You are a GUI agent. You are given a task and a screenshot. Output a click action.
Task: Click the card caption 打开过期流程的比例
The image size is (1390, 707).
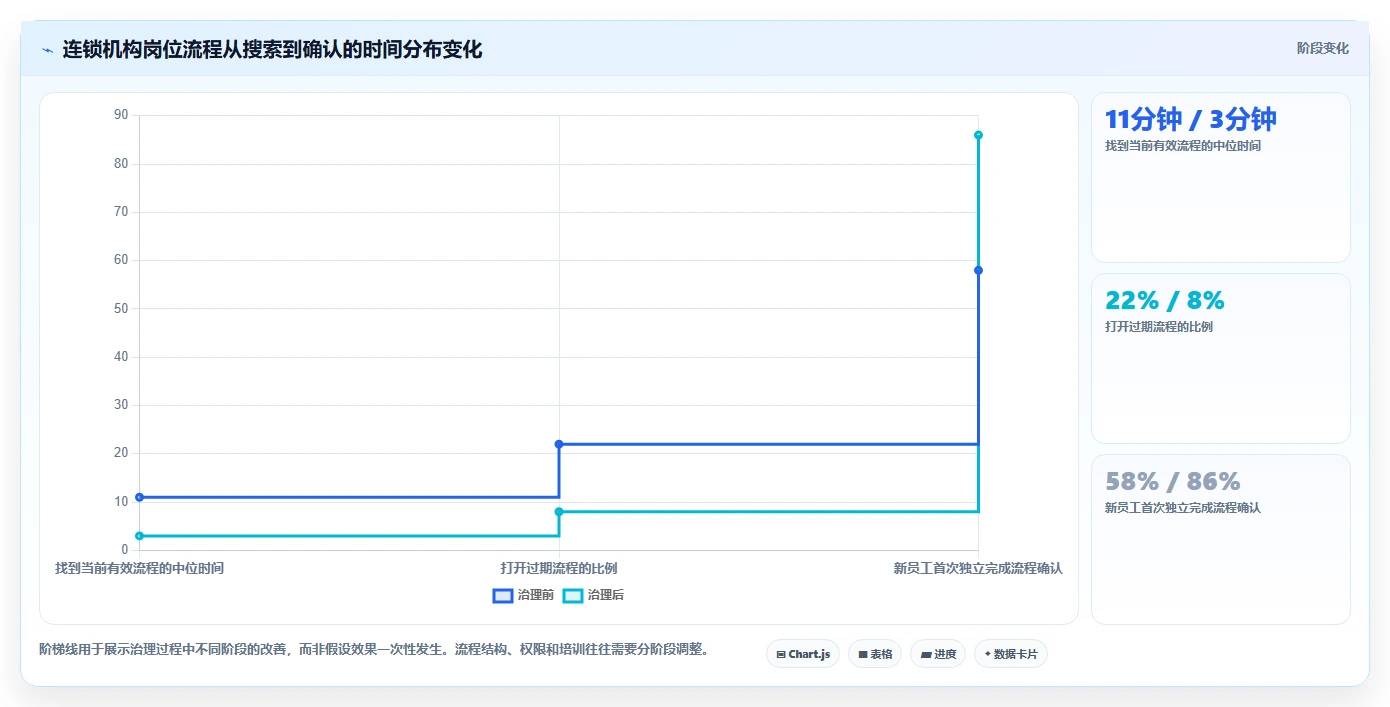tap(1159, 327)
